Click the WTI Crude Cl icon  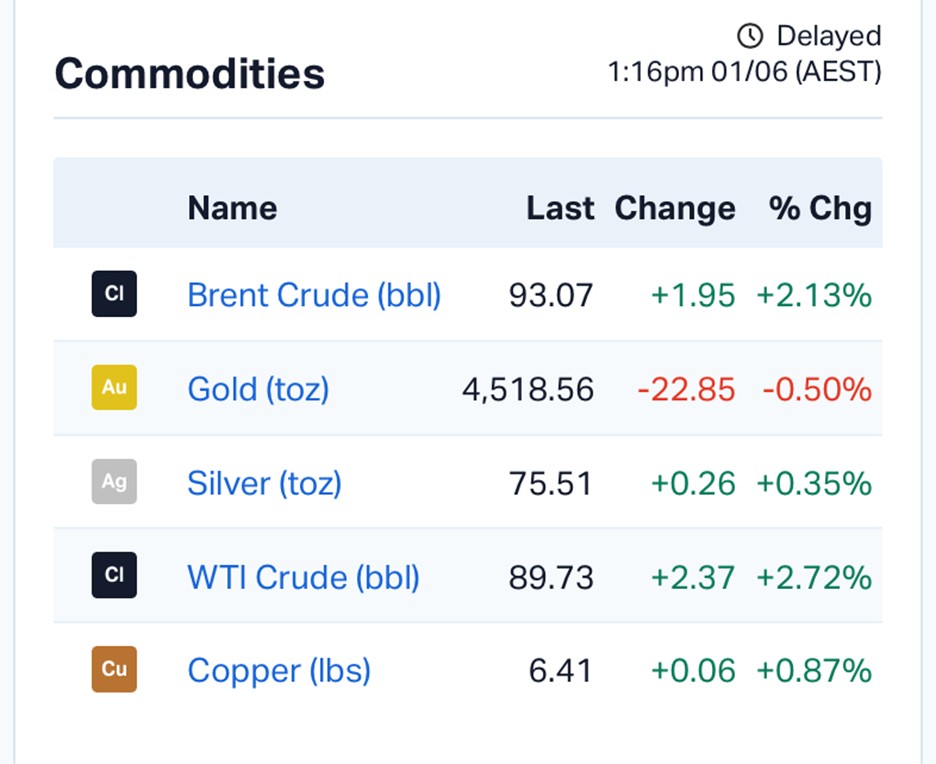(114, 575)
